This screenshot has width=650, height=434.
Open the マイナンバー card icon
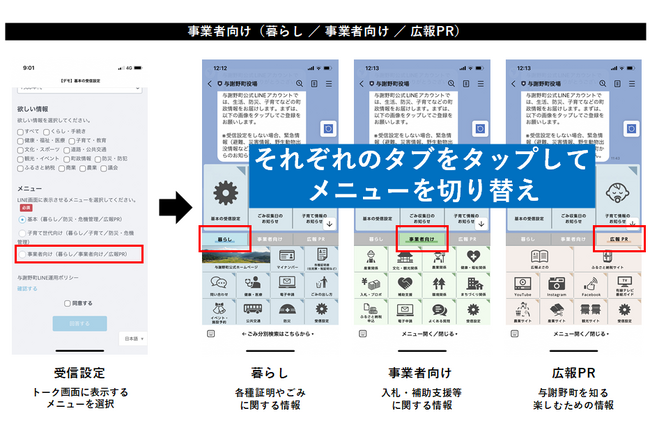click(287, 256)
